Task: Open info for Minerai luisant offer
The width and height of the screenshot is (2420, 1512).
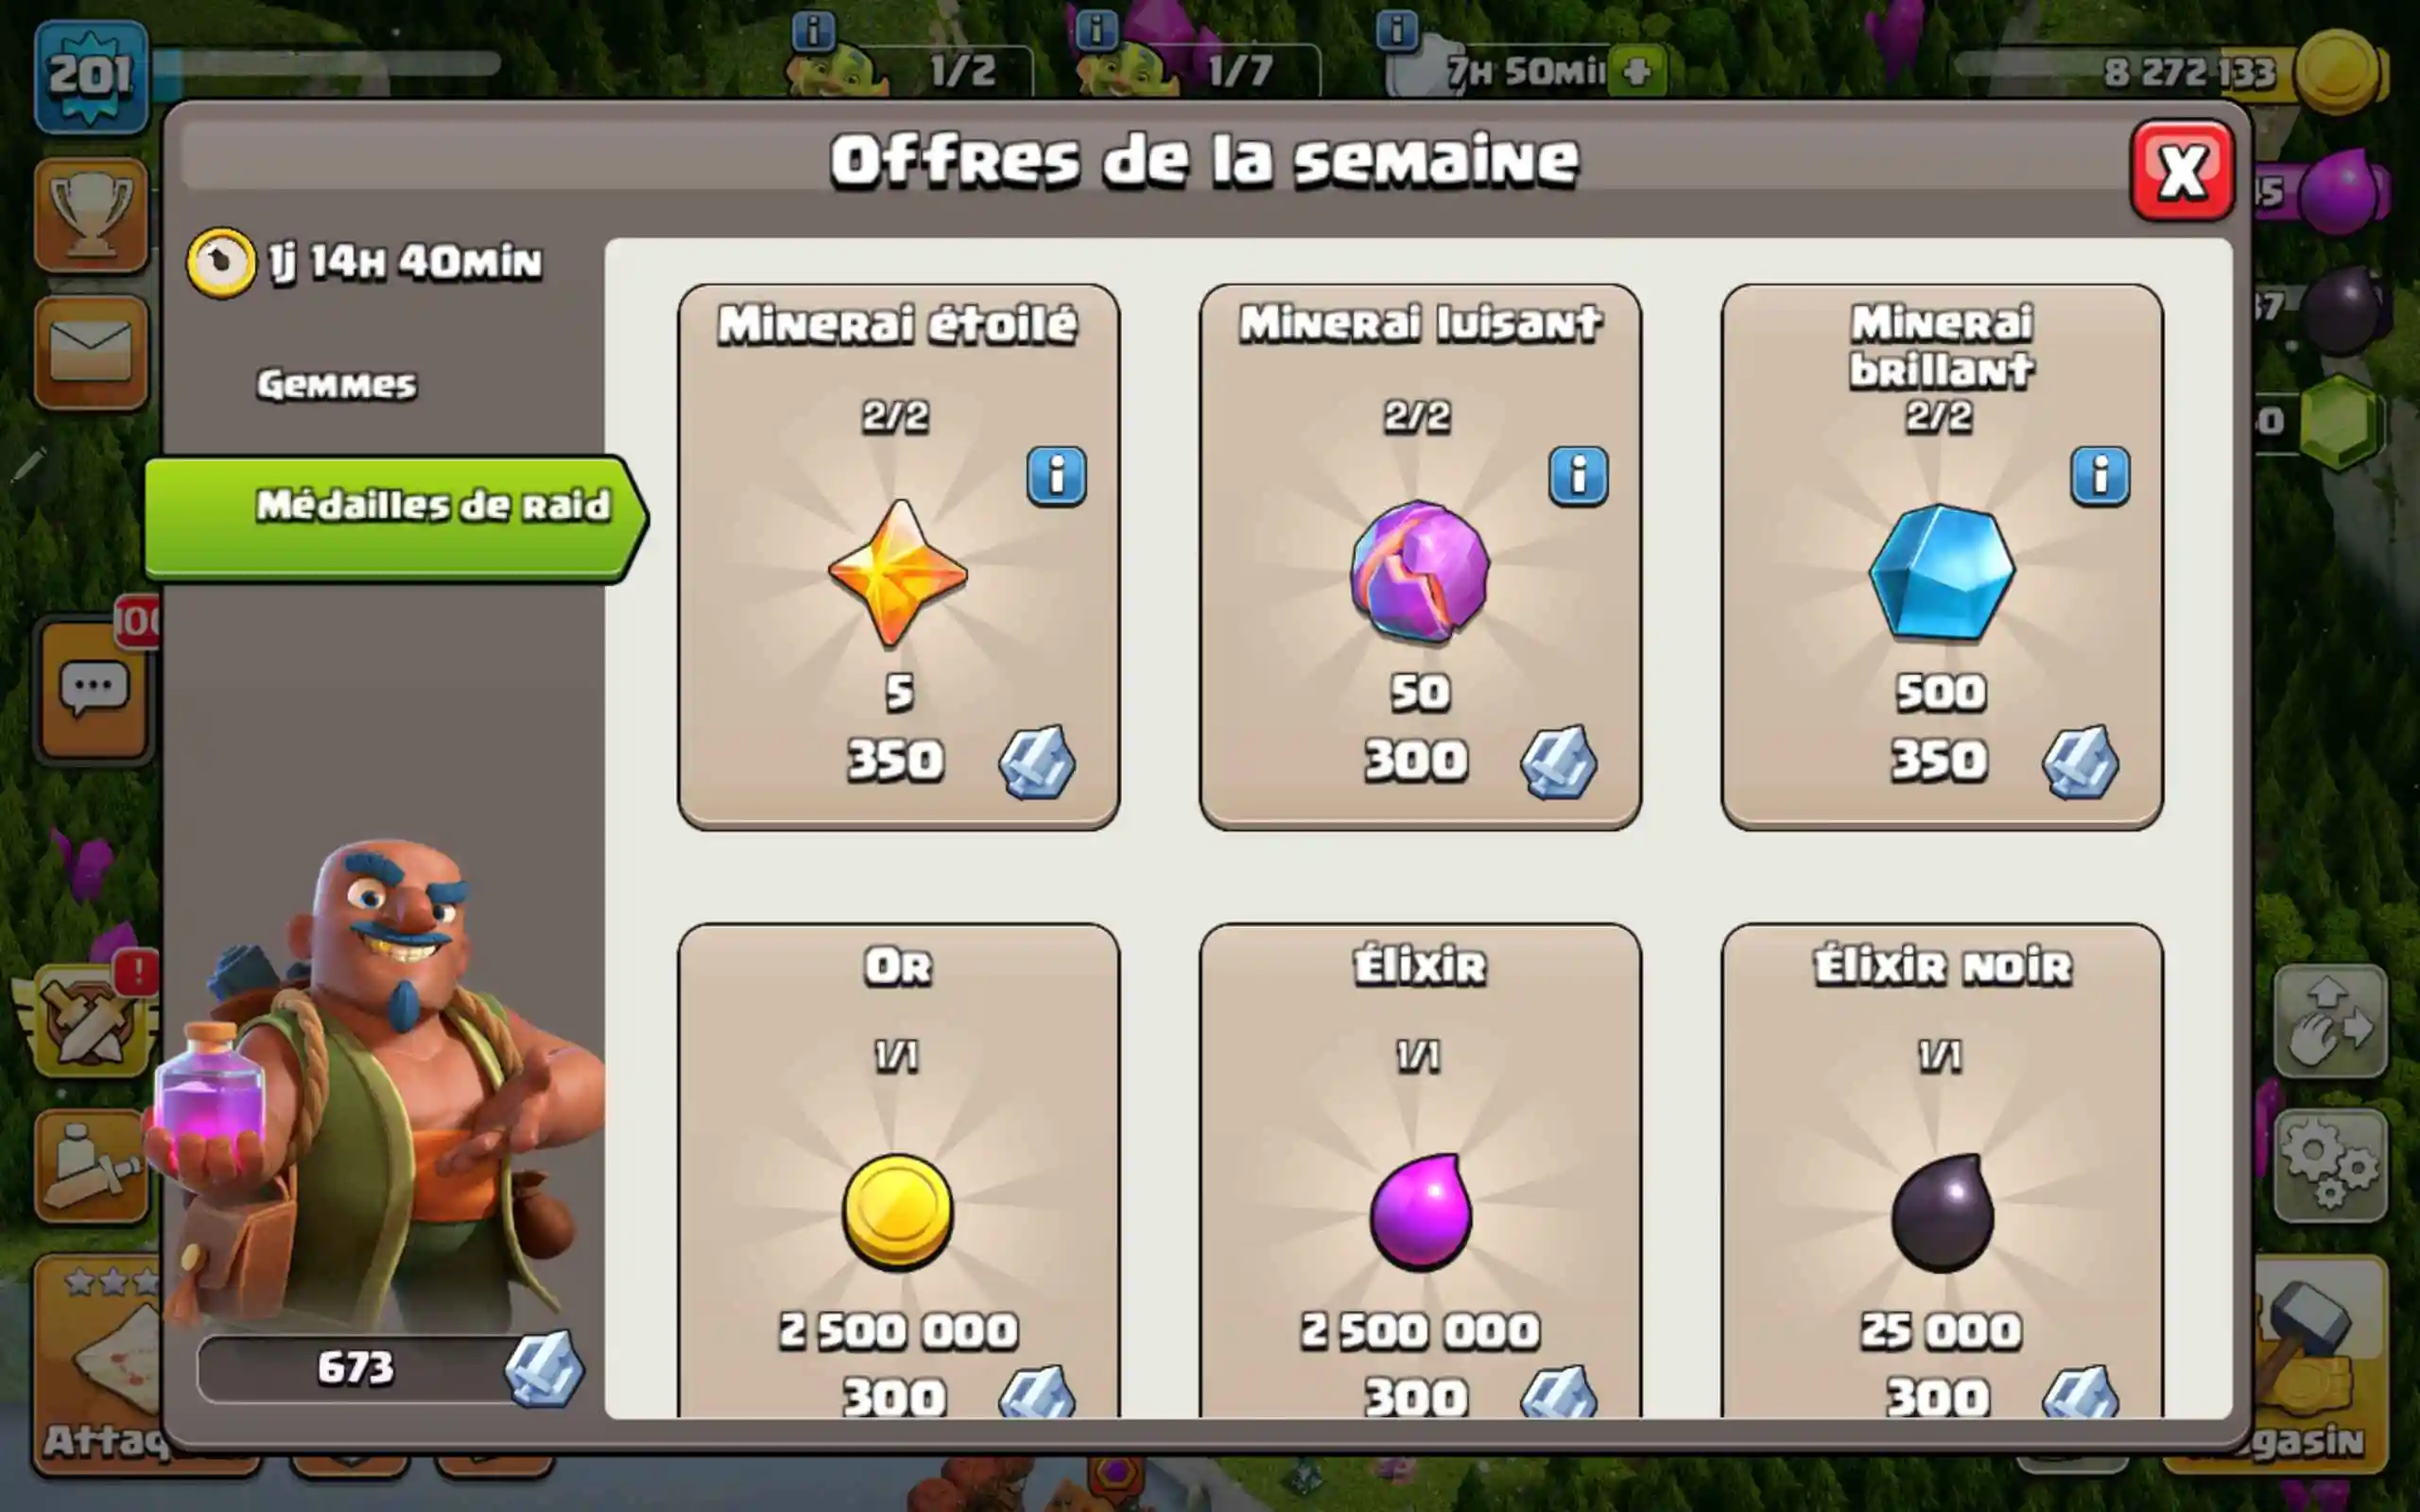Action: point(1578,475)
